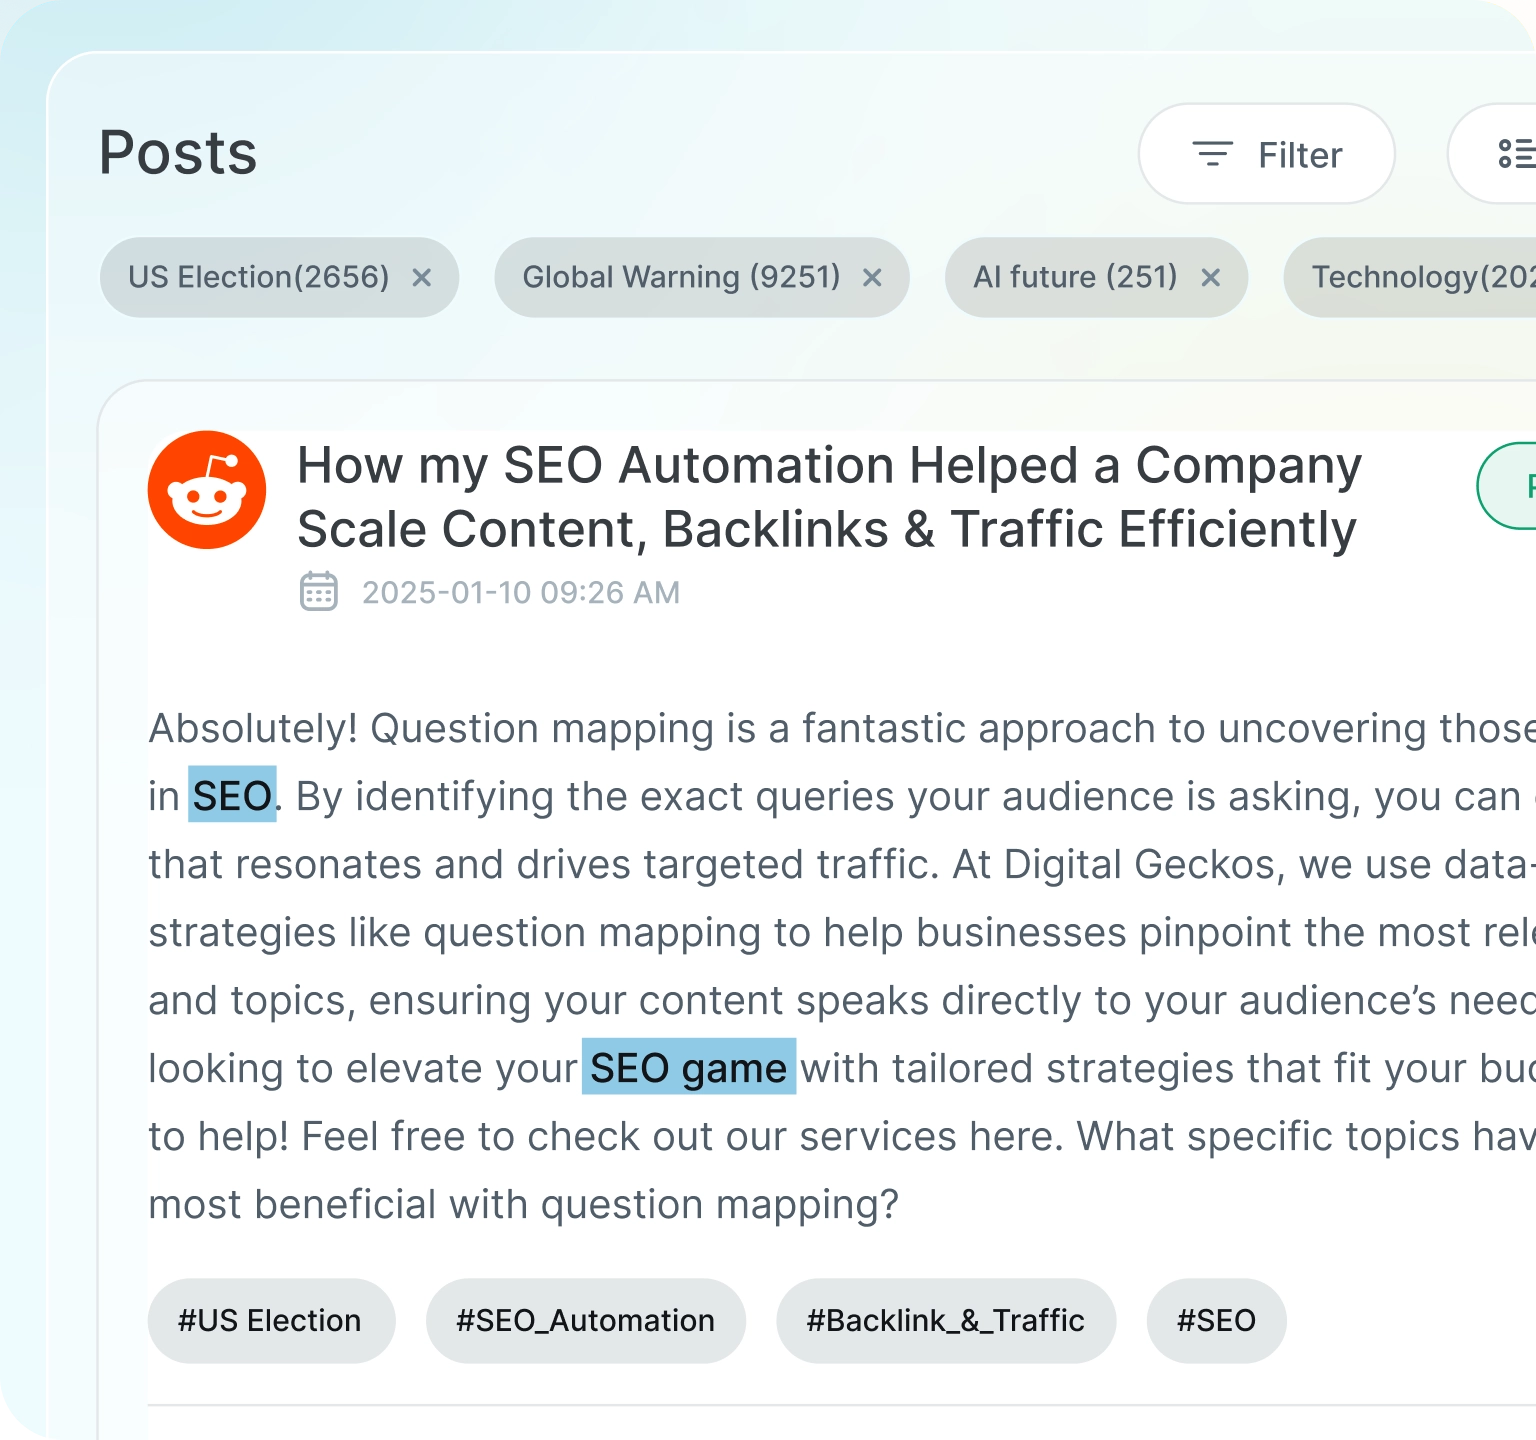Select the #US Election hashtag tag
The height and width of the screenshot is (1440, 1536).
(270, 1321)
